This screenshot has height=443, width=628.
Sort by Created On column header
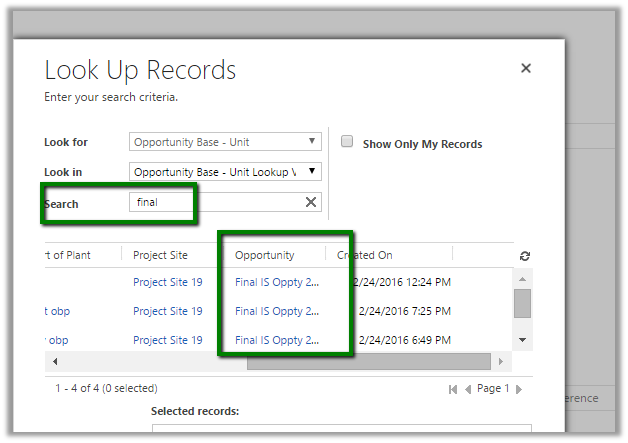365,255
